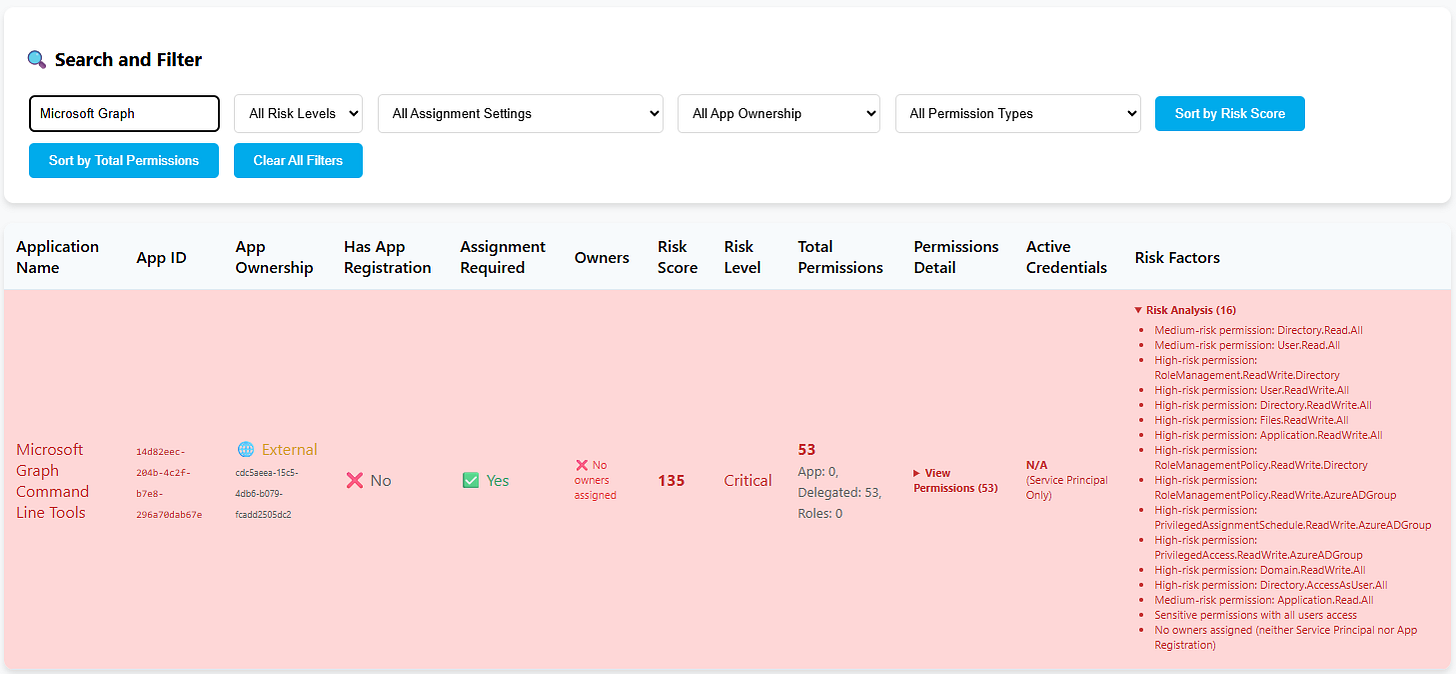Click the App ID column header
The height and width of the screenshot is (674, 1456).
point(161,257)
